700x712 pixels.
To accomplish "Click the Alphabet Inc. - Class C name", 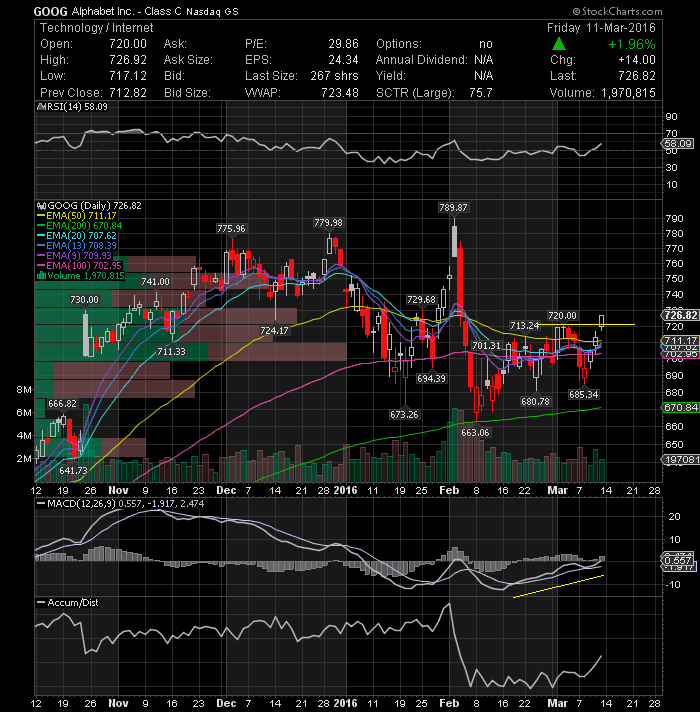I will click(x=127, y=11).
